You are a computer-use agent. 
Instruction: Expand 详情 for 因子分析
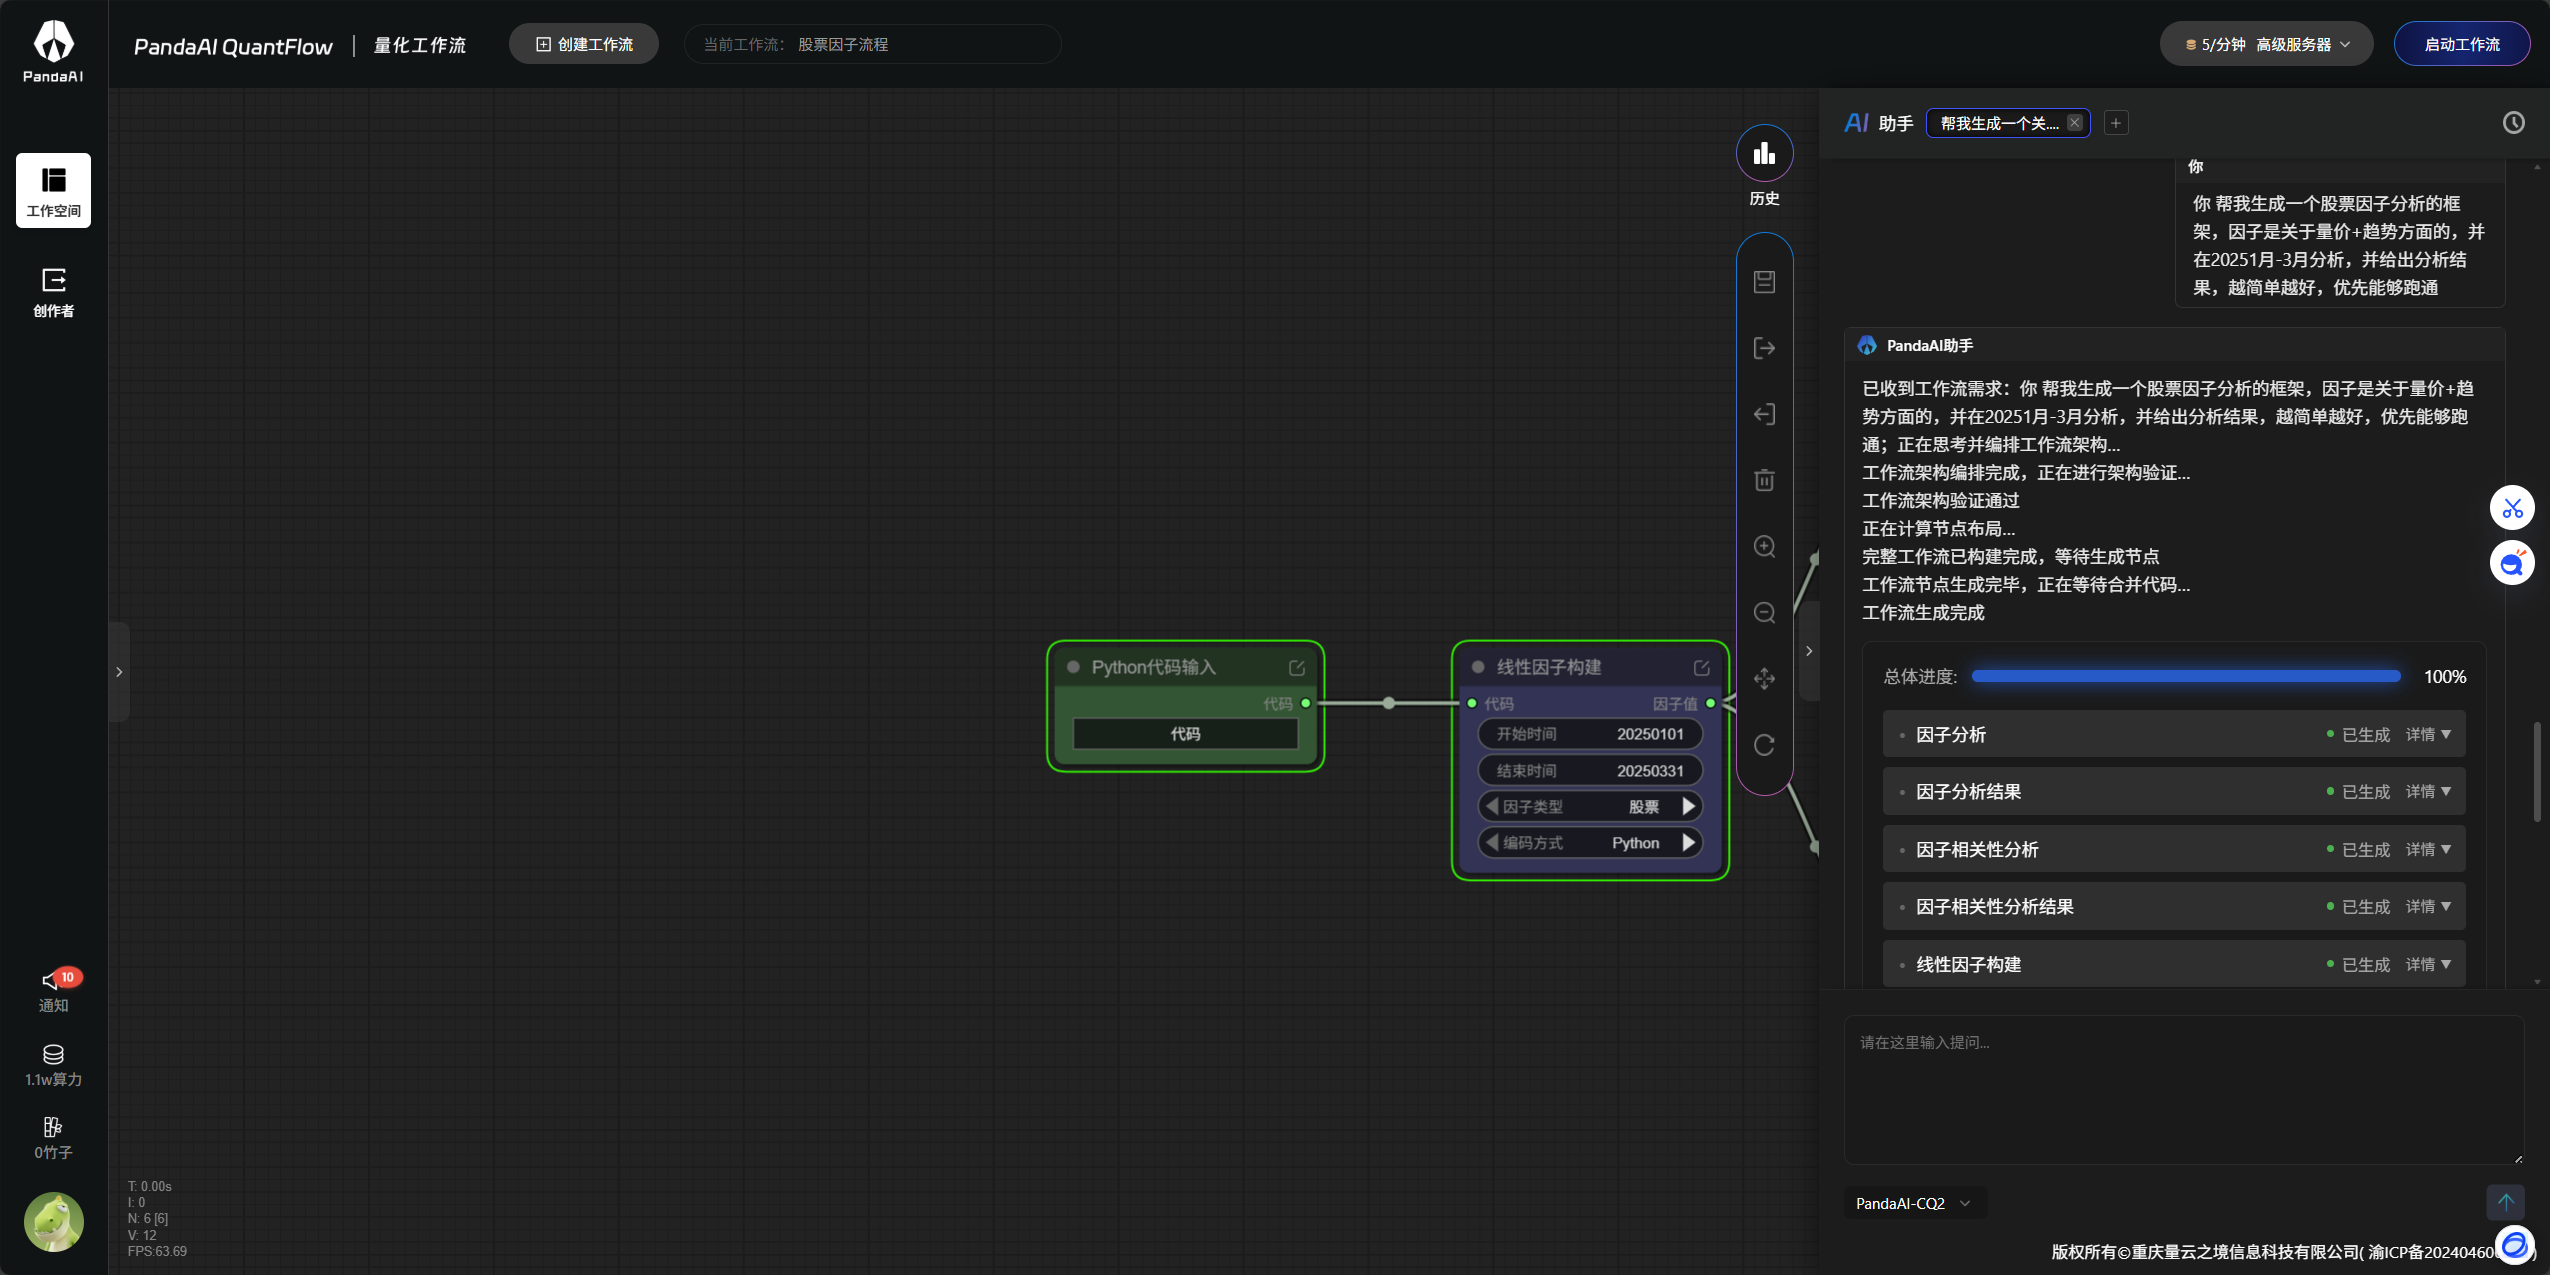click(2428, 734)
